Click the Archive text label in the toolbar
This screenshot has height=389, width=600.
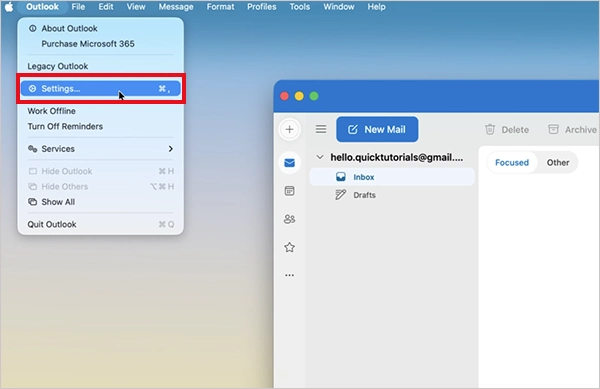tap(580, 130)
